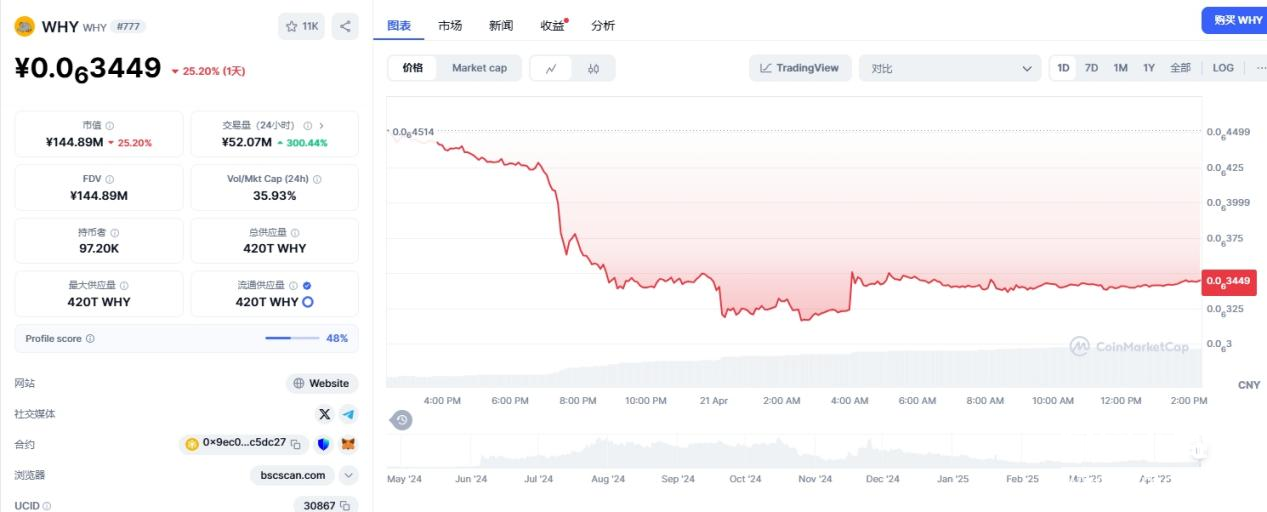Select the 7D time range
1267x512 pixels.
click(x=1092, y=68)
